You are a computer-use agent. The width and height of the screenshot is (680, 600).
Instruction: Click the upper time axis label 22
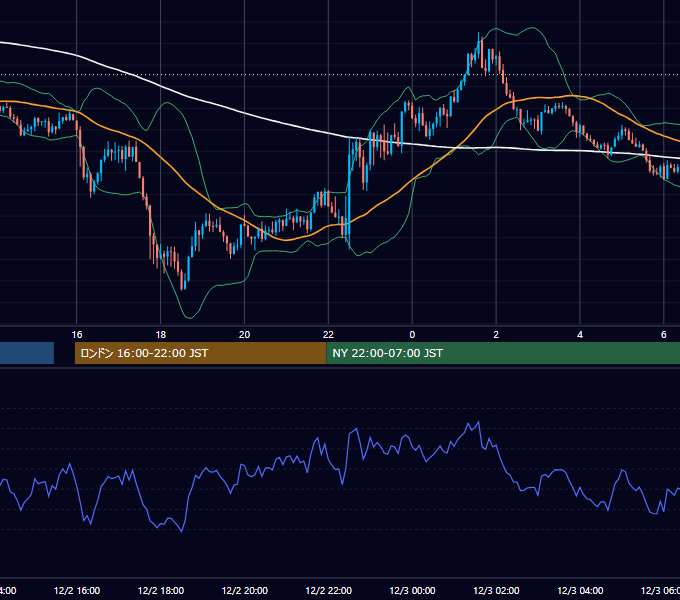coord(328,335)
